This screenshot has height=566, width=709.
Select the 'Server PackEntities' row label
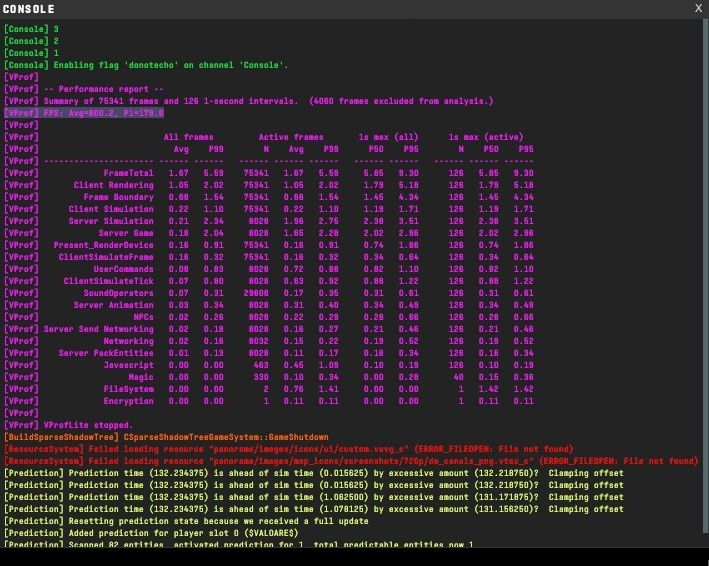click(106, 353)
